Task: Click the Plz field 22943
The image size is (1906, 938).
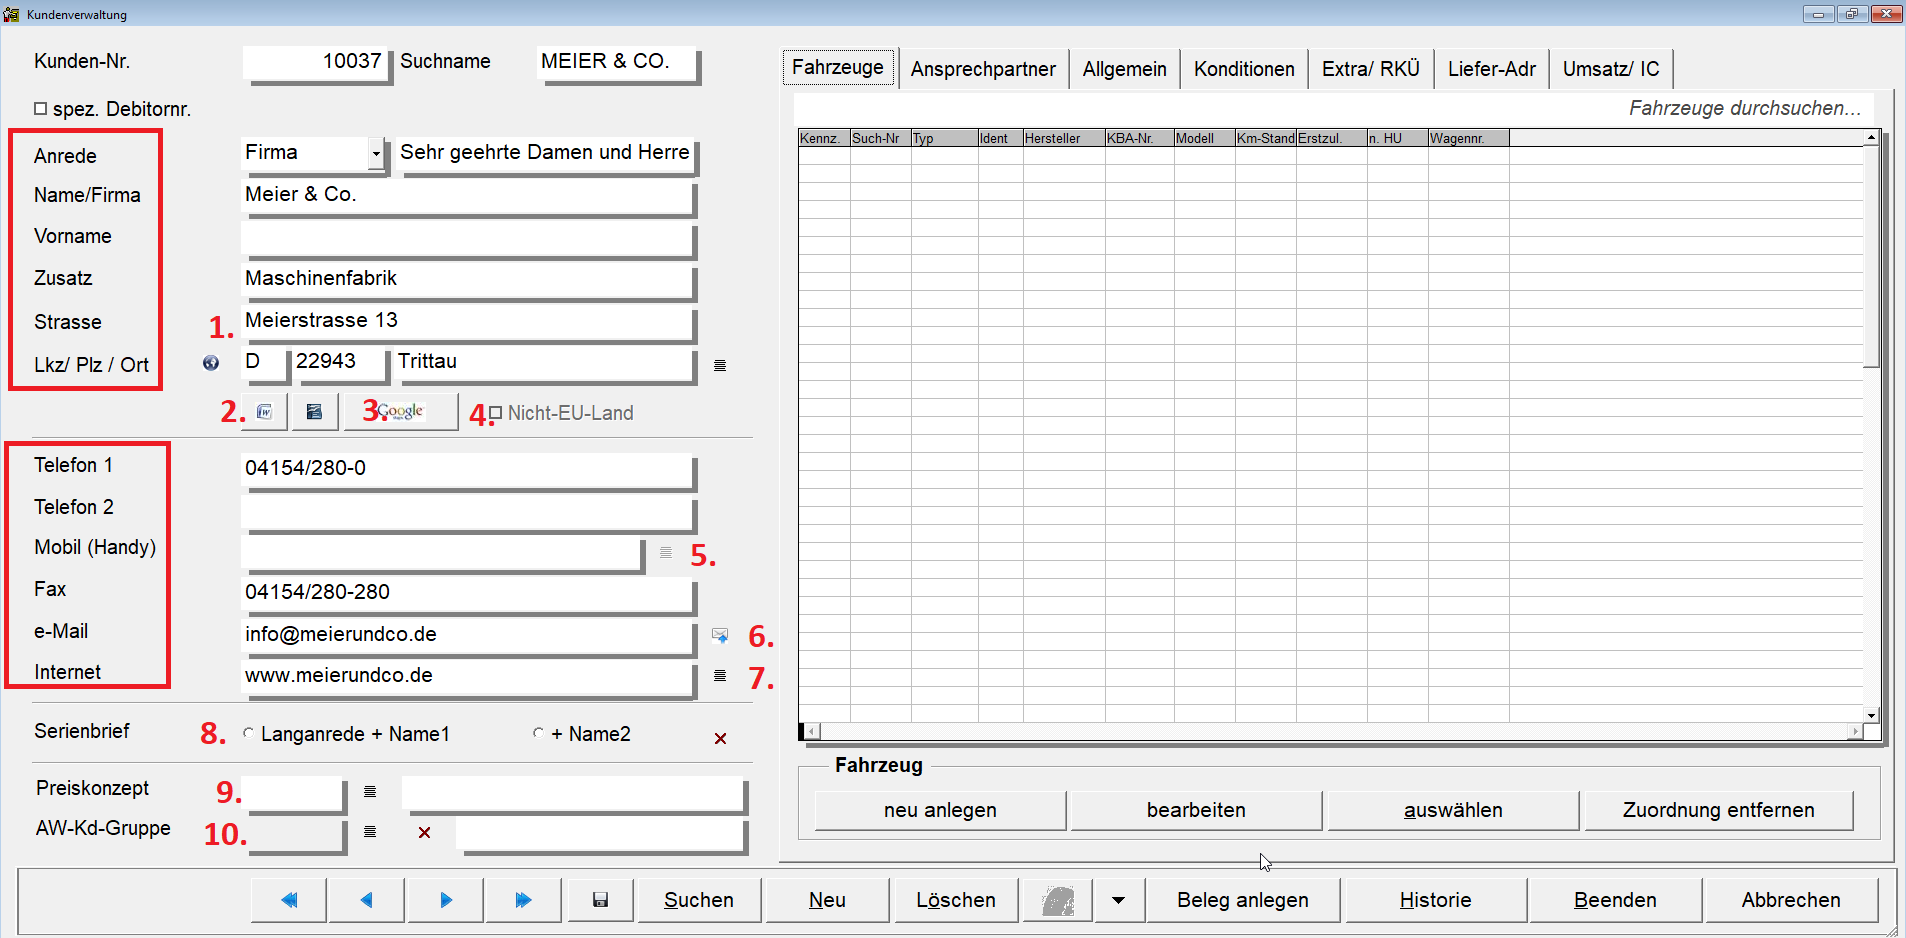Action: tap(338, 362)
